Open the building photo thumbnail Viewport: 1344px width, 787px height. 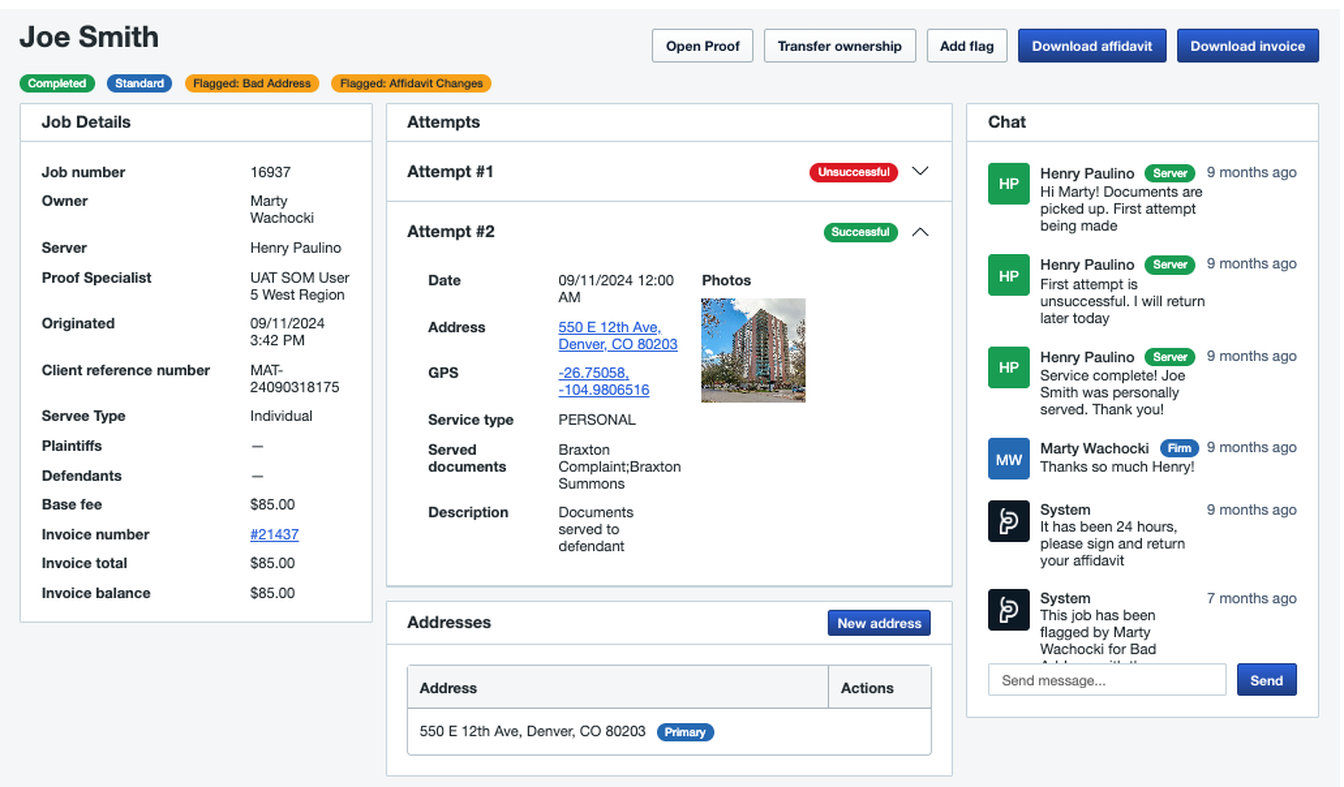tap(753, 350)
